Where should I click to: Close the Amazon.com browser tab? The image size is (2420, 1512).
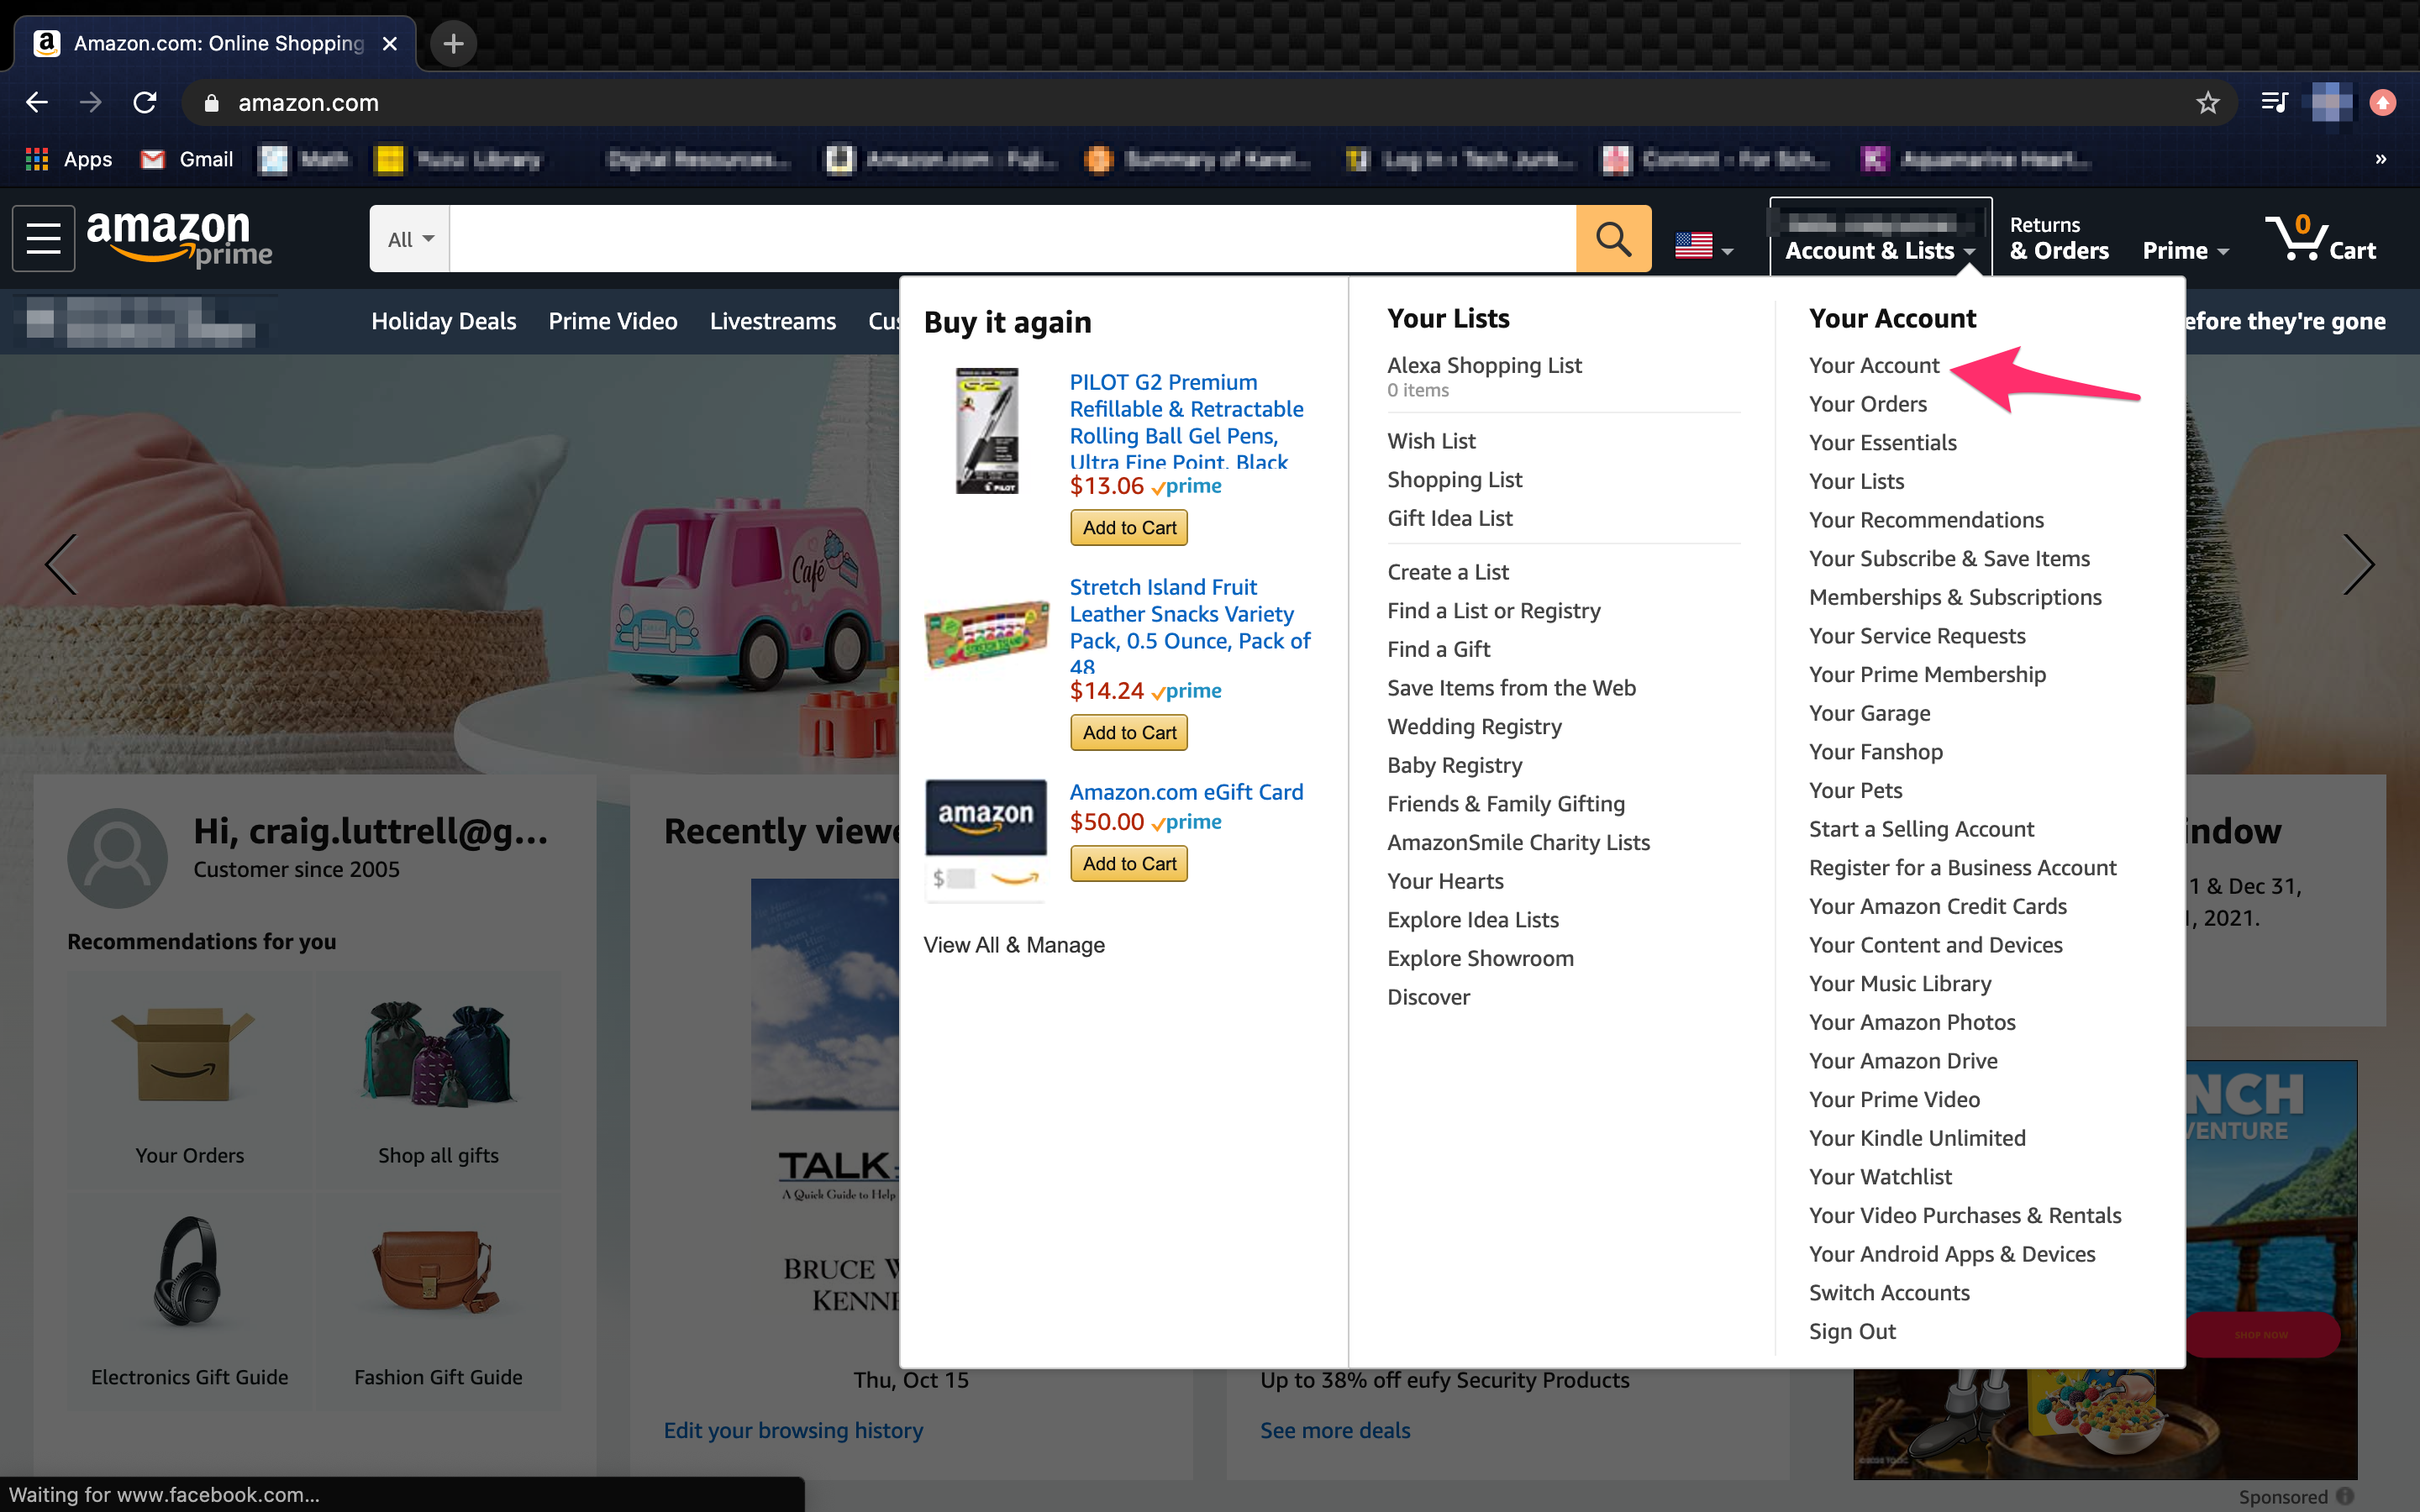tap(390, 43)
